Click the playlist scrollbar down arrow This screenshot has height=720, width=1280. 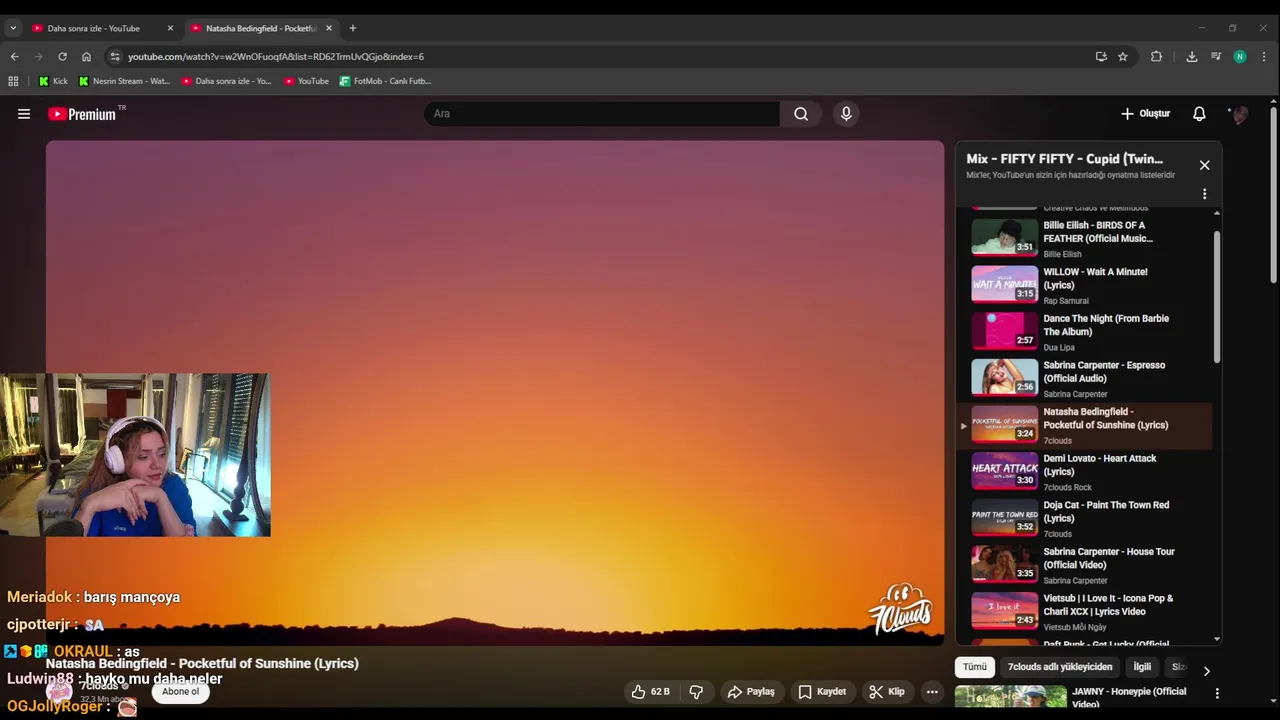(x=1217, y=639)
